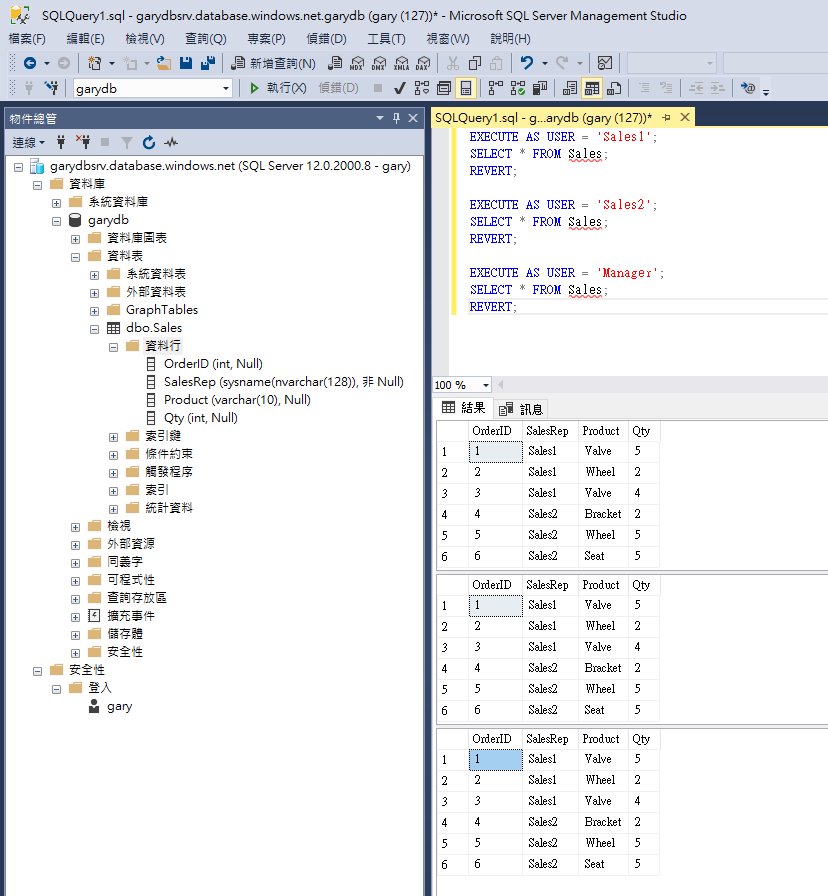Open the Undo history dropdown arrow
The image size is (828, 896).
(x=545, y=63)
